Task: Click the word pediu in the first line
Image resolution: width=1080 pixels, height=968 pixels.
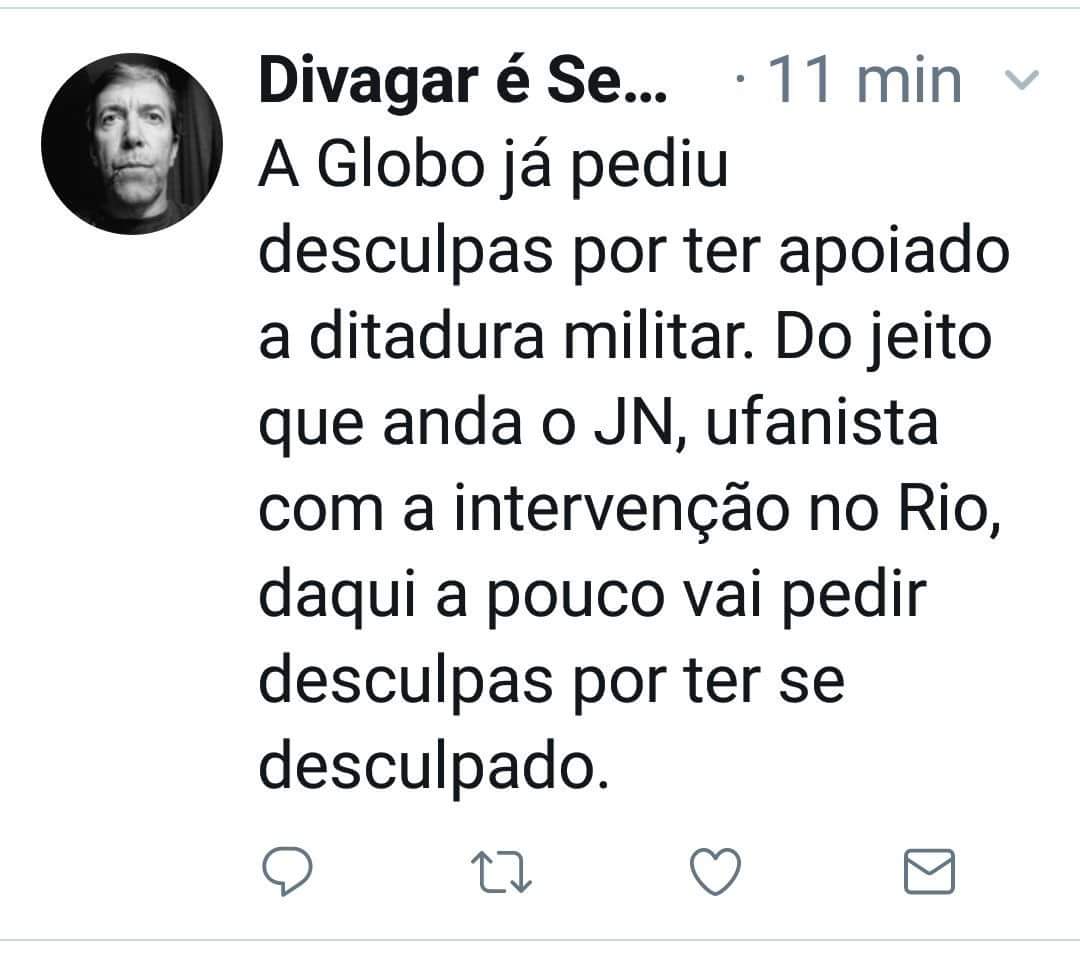Action: (x=650, y=166)
